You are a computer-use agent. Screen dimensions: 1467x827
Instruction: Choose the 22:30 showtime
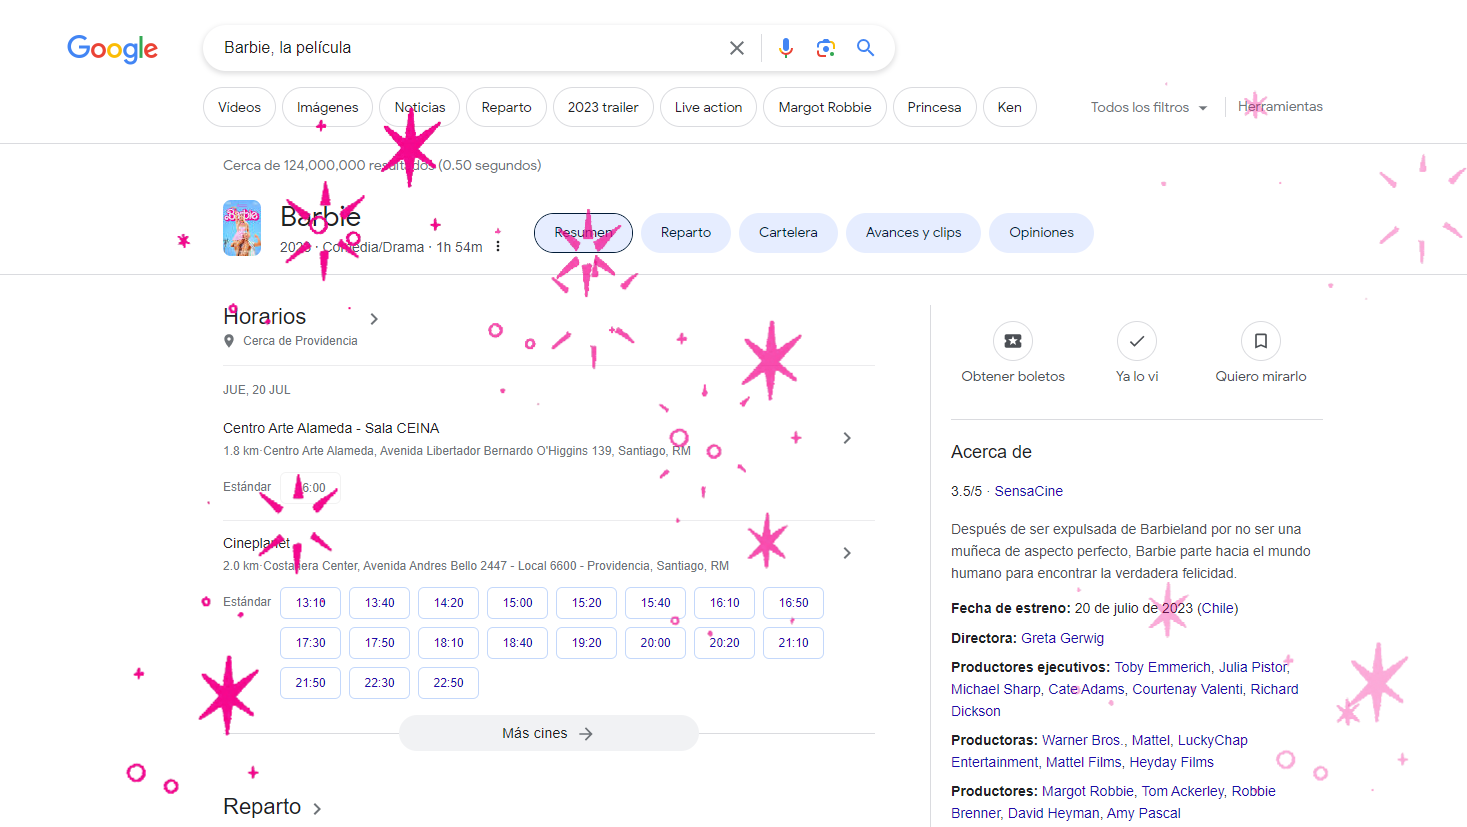380,683
